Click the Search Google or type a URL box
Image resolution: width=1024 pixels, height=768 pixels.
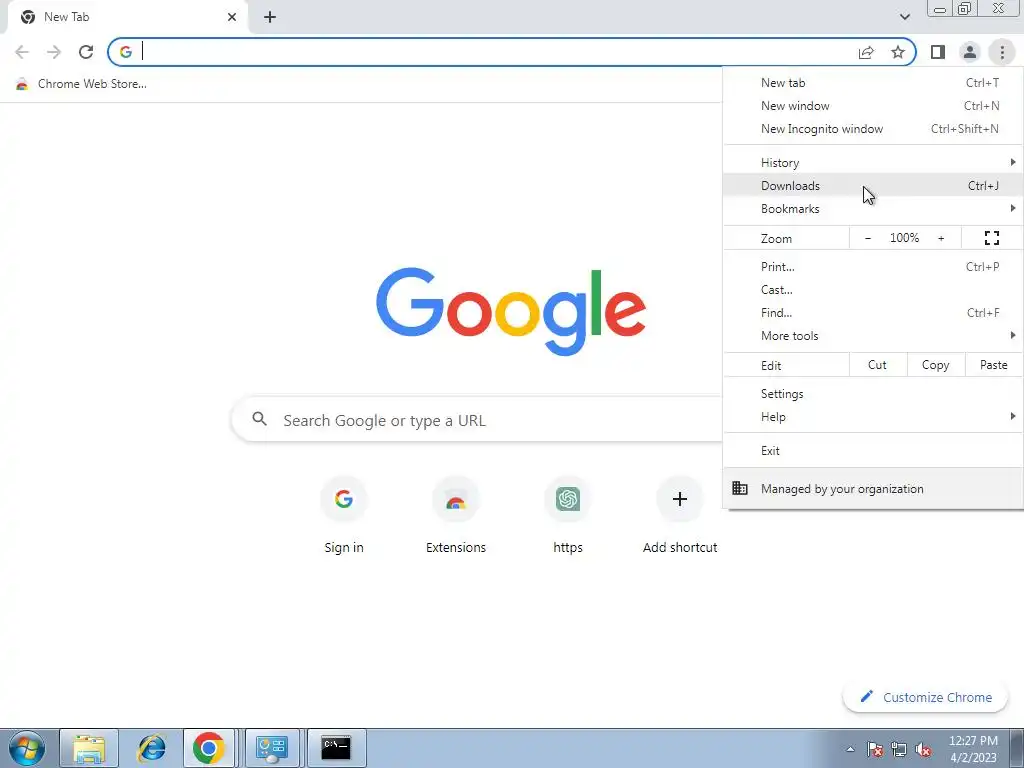click(477, 419)
